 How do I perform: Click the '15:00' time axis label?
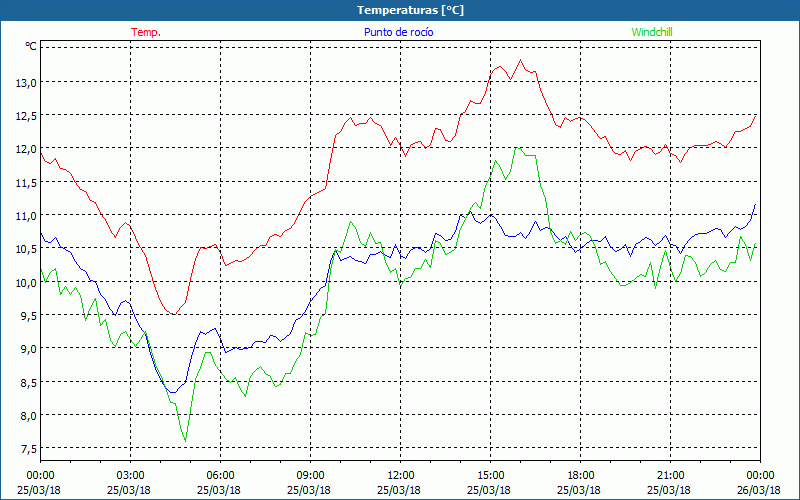[490, 476]
